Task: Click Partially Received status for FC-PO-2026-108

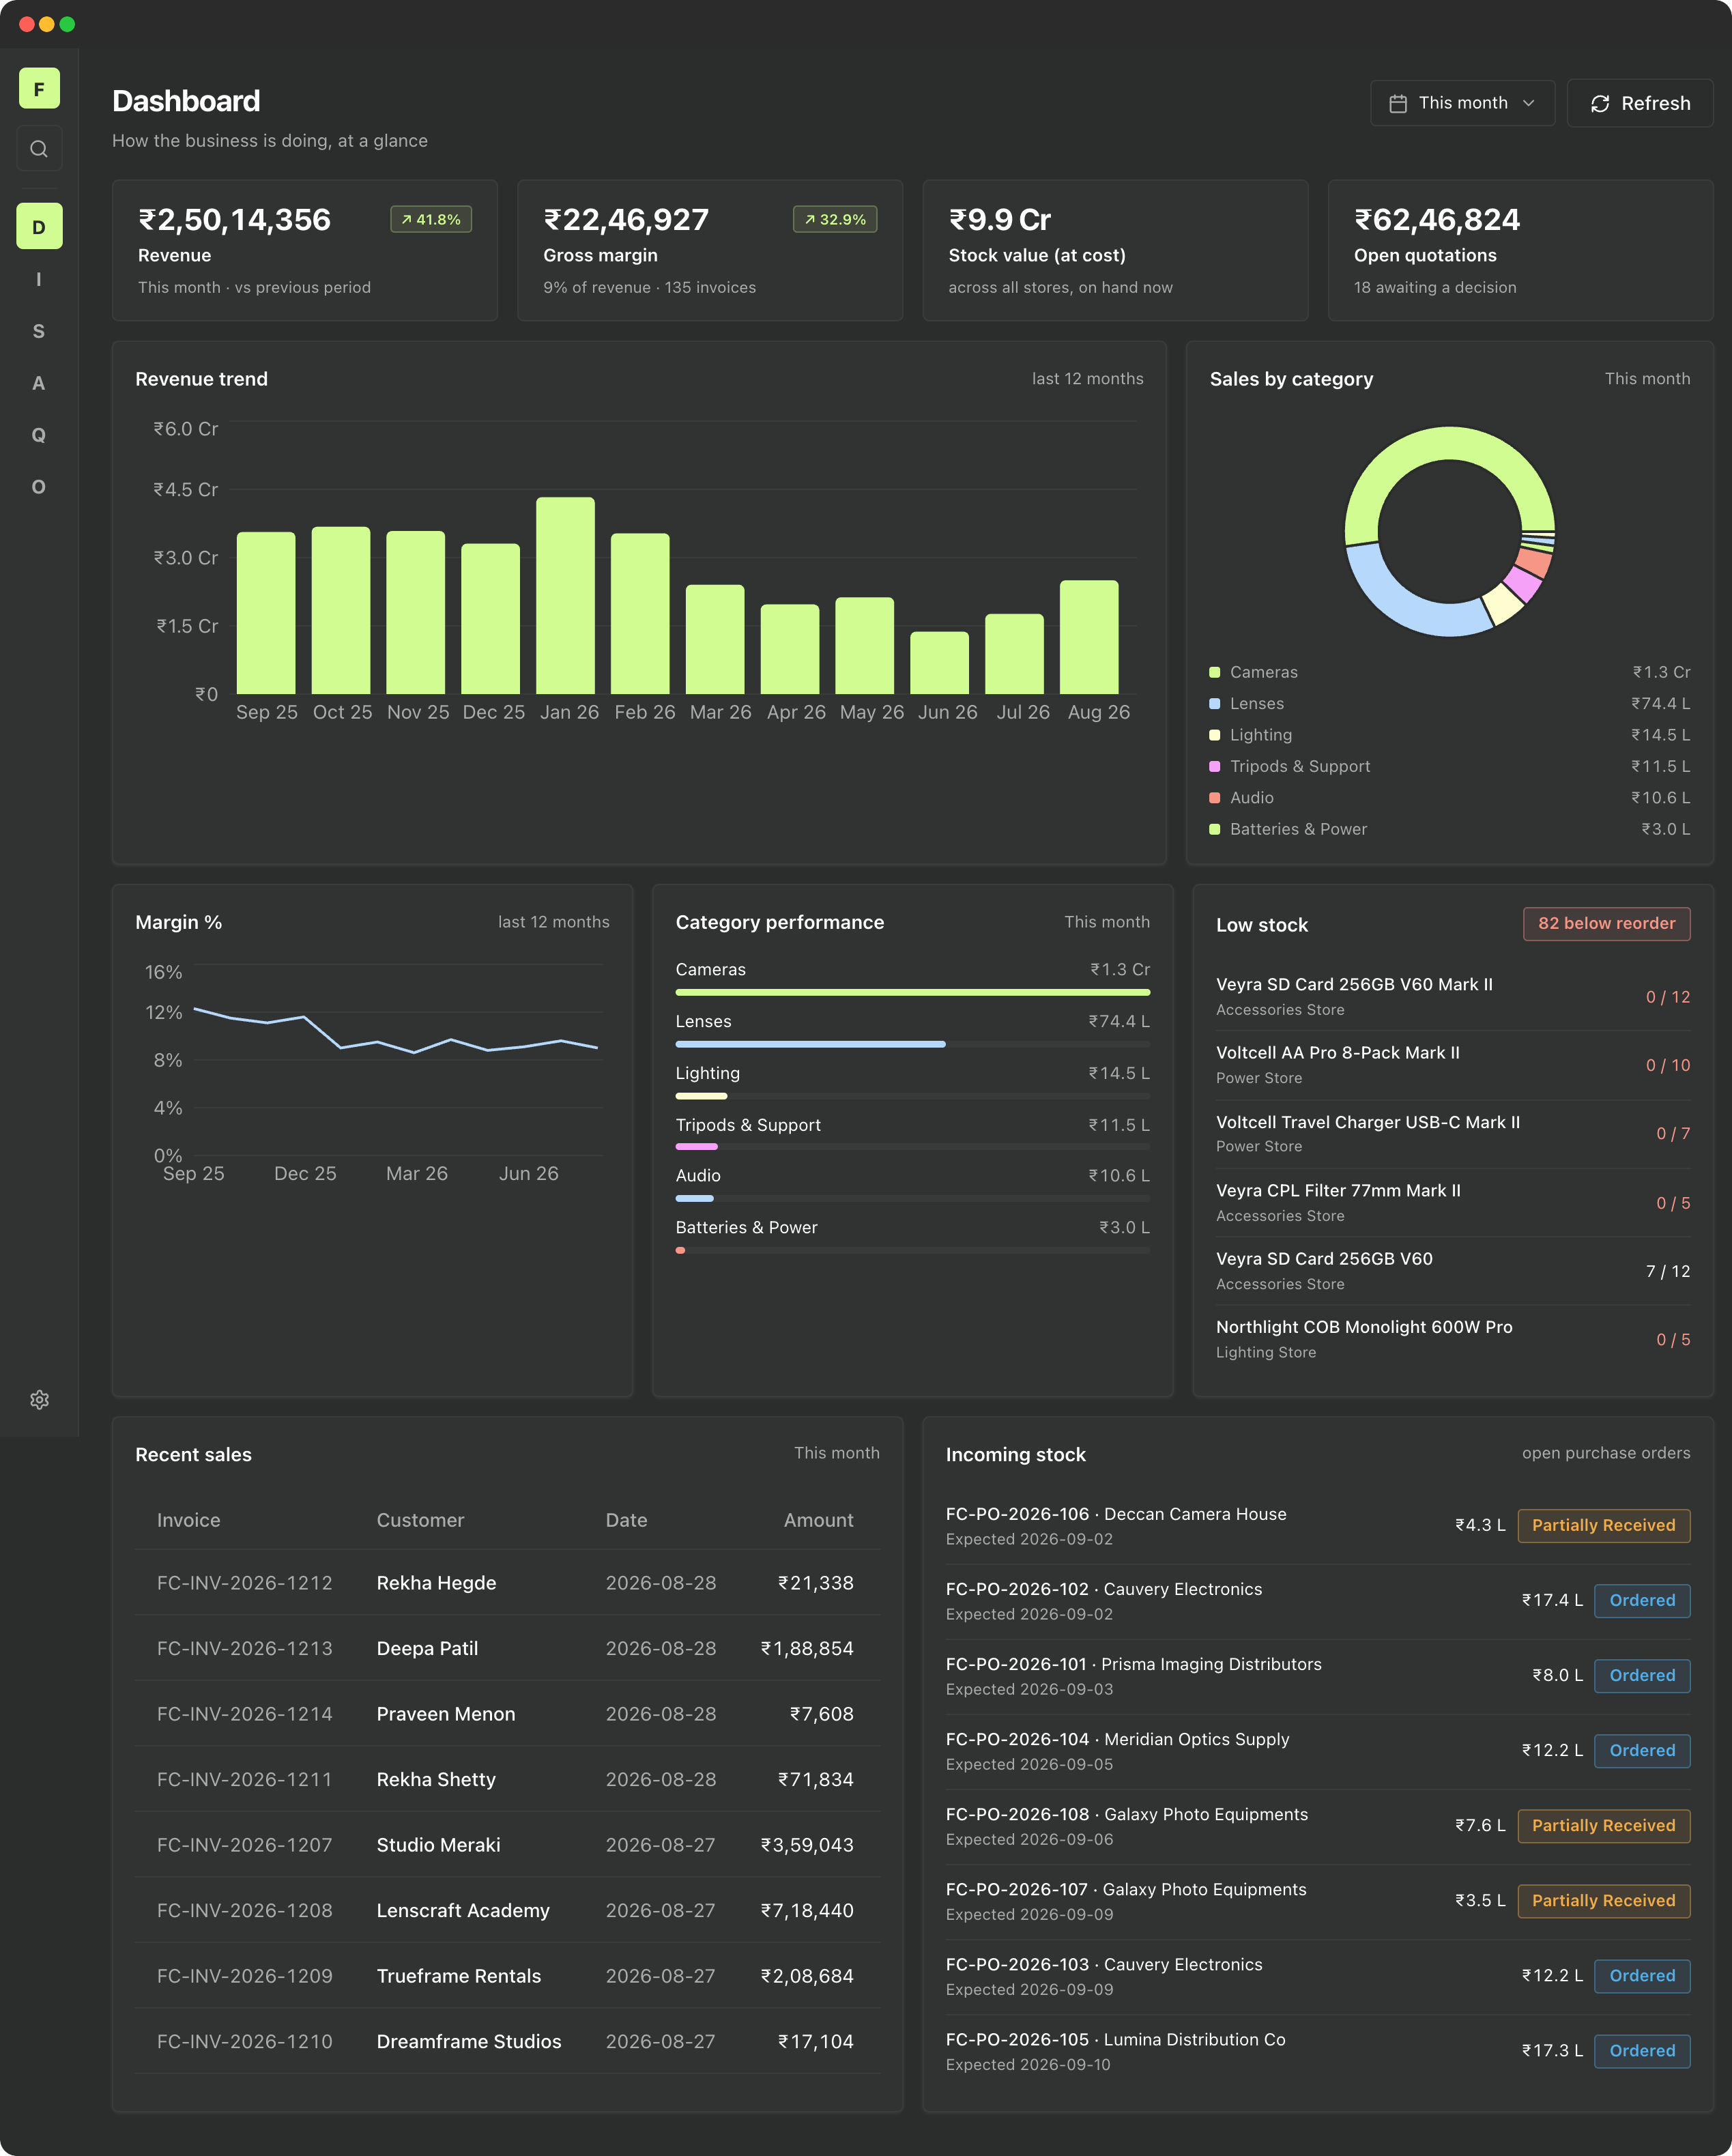Action: click(1603, 1826)
